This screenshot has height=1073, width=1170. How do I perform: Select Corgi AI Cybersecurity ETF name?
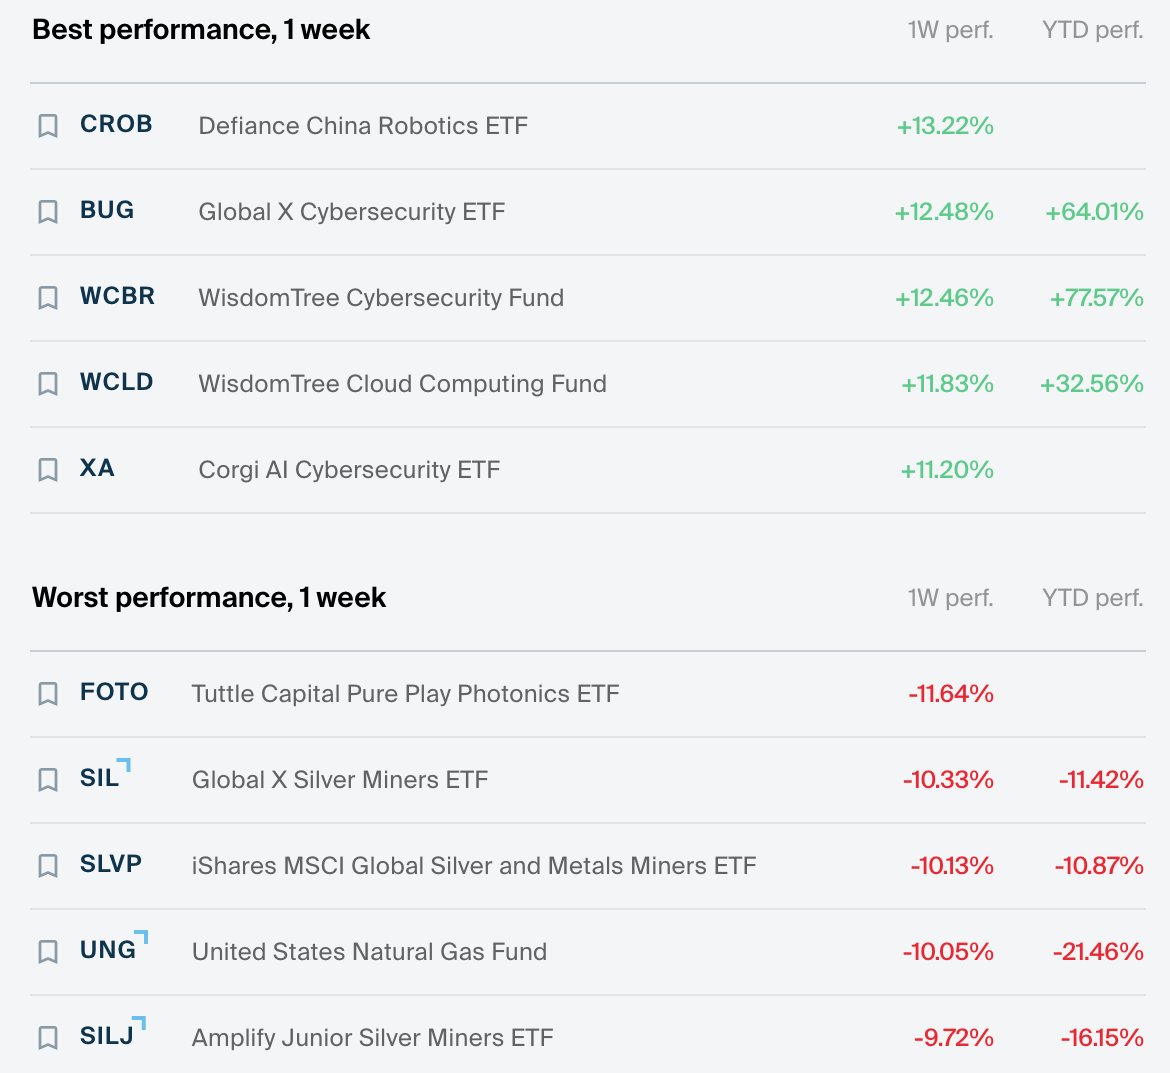[x=349, y=469]
